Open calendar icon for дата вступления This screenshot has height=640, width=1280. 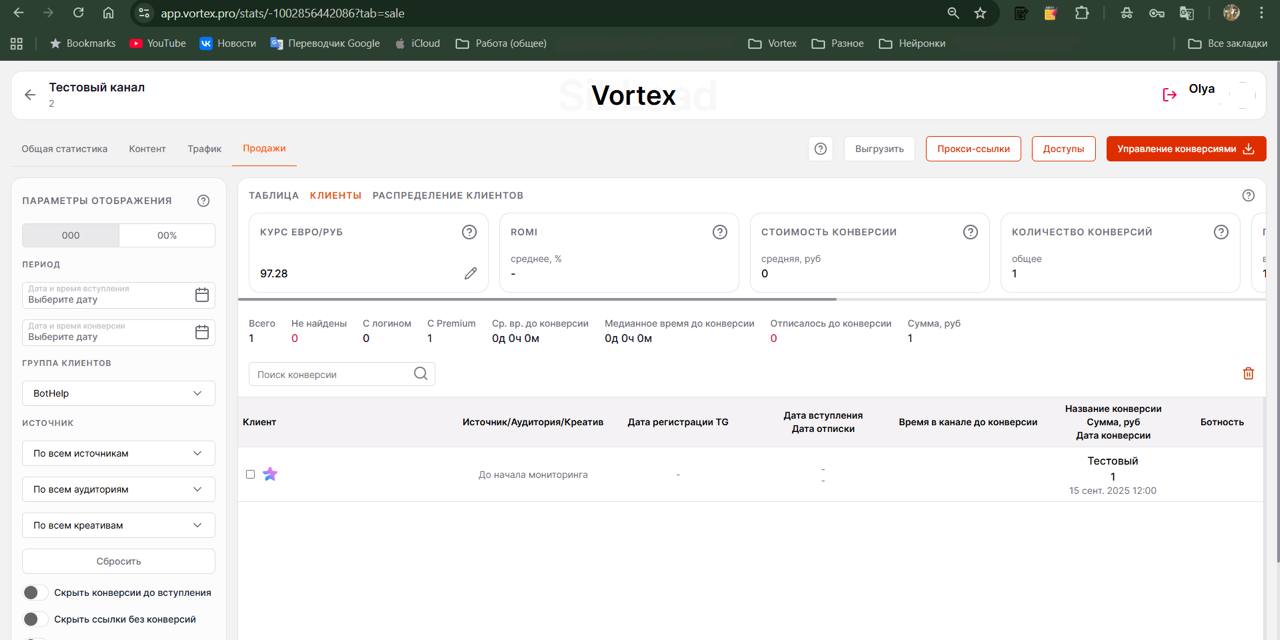[x=202, y=294]
